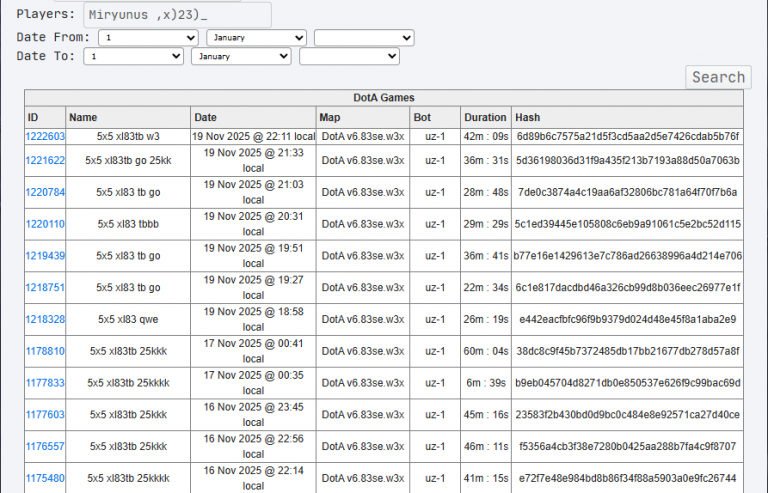The image size is (768, 493).
Task: Open game ID 1219439
Action: tap(45, 256)
